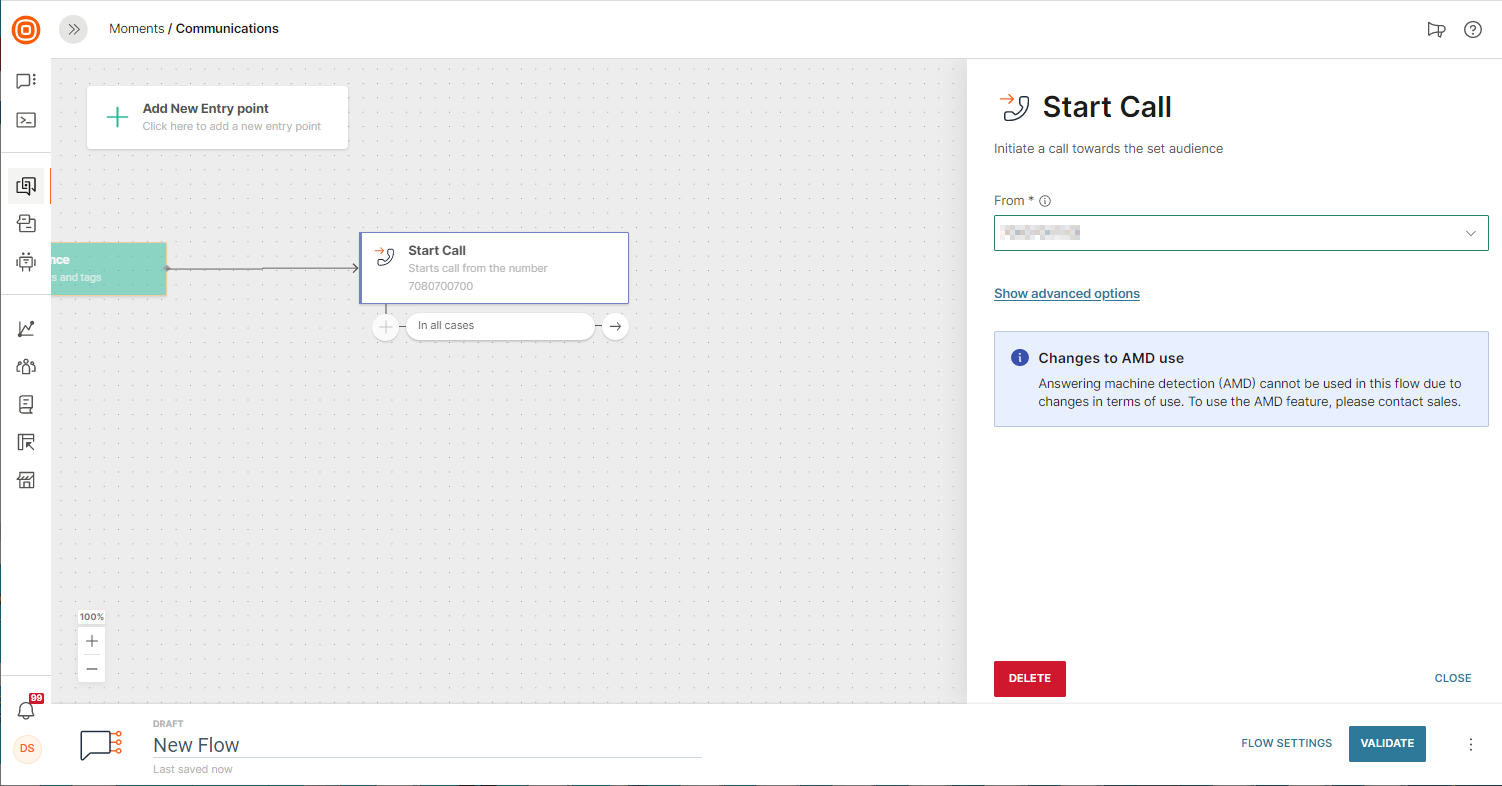Expand the sidebar with double-chevron button
The width and height of the screenshot is (1502, 786).
73,29
